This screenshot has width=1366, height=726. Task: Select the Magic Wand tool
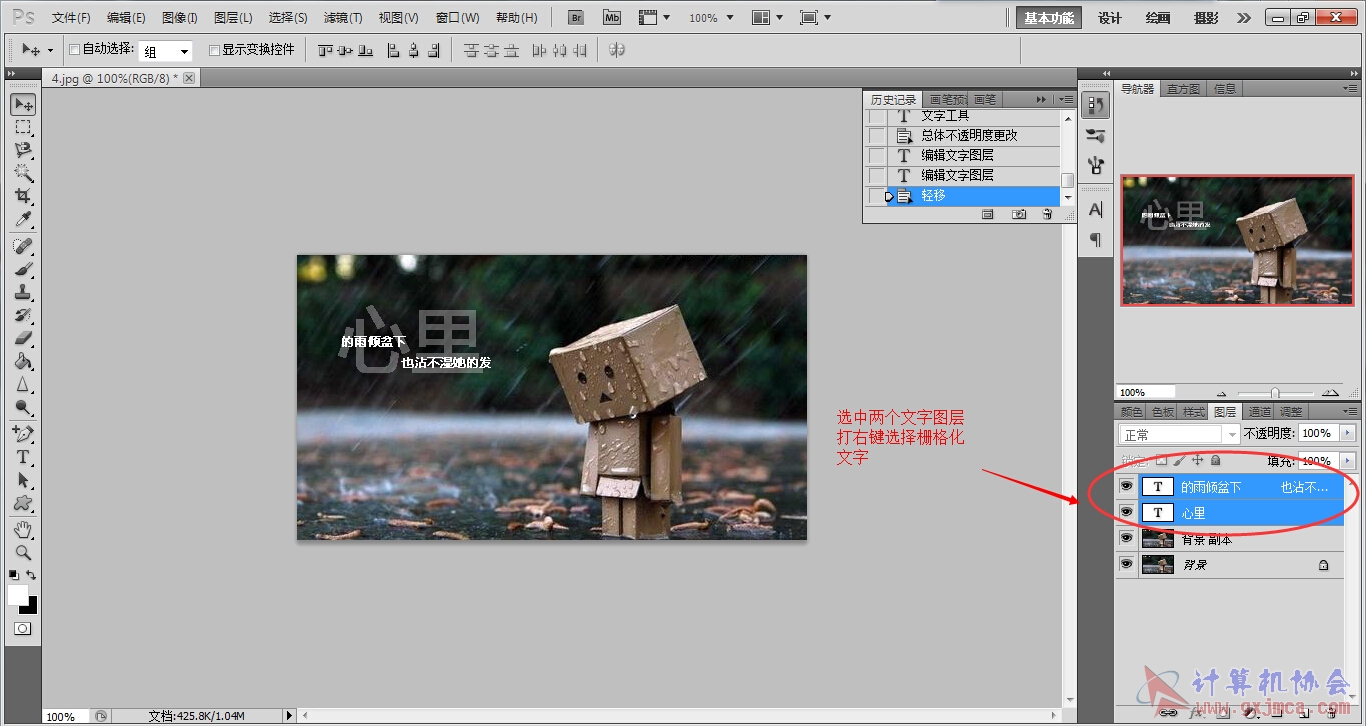(23, 173)
